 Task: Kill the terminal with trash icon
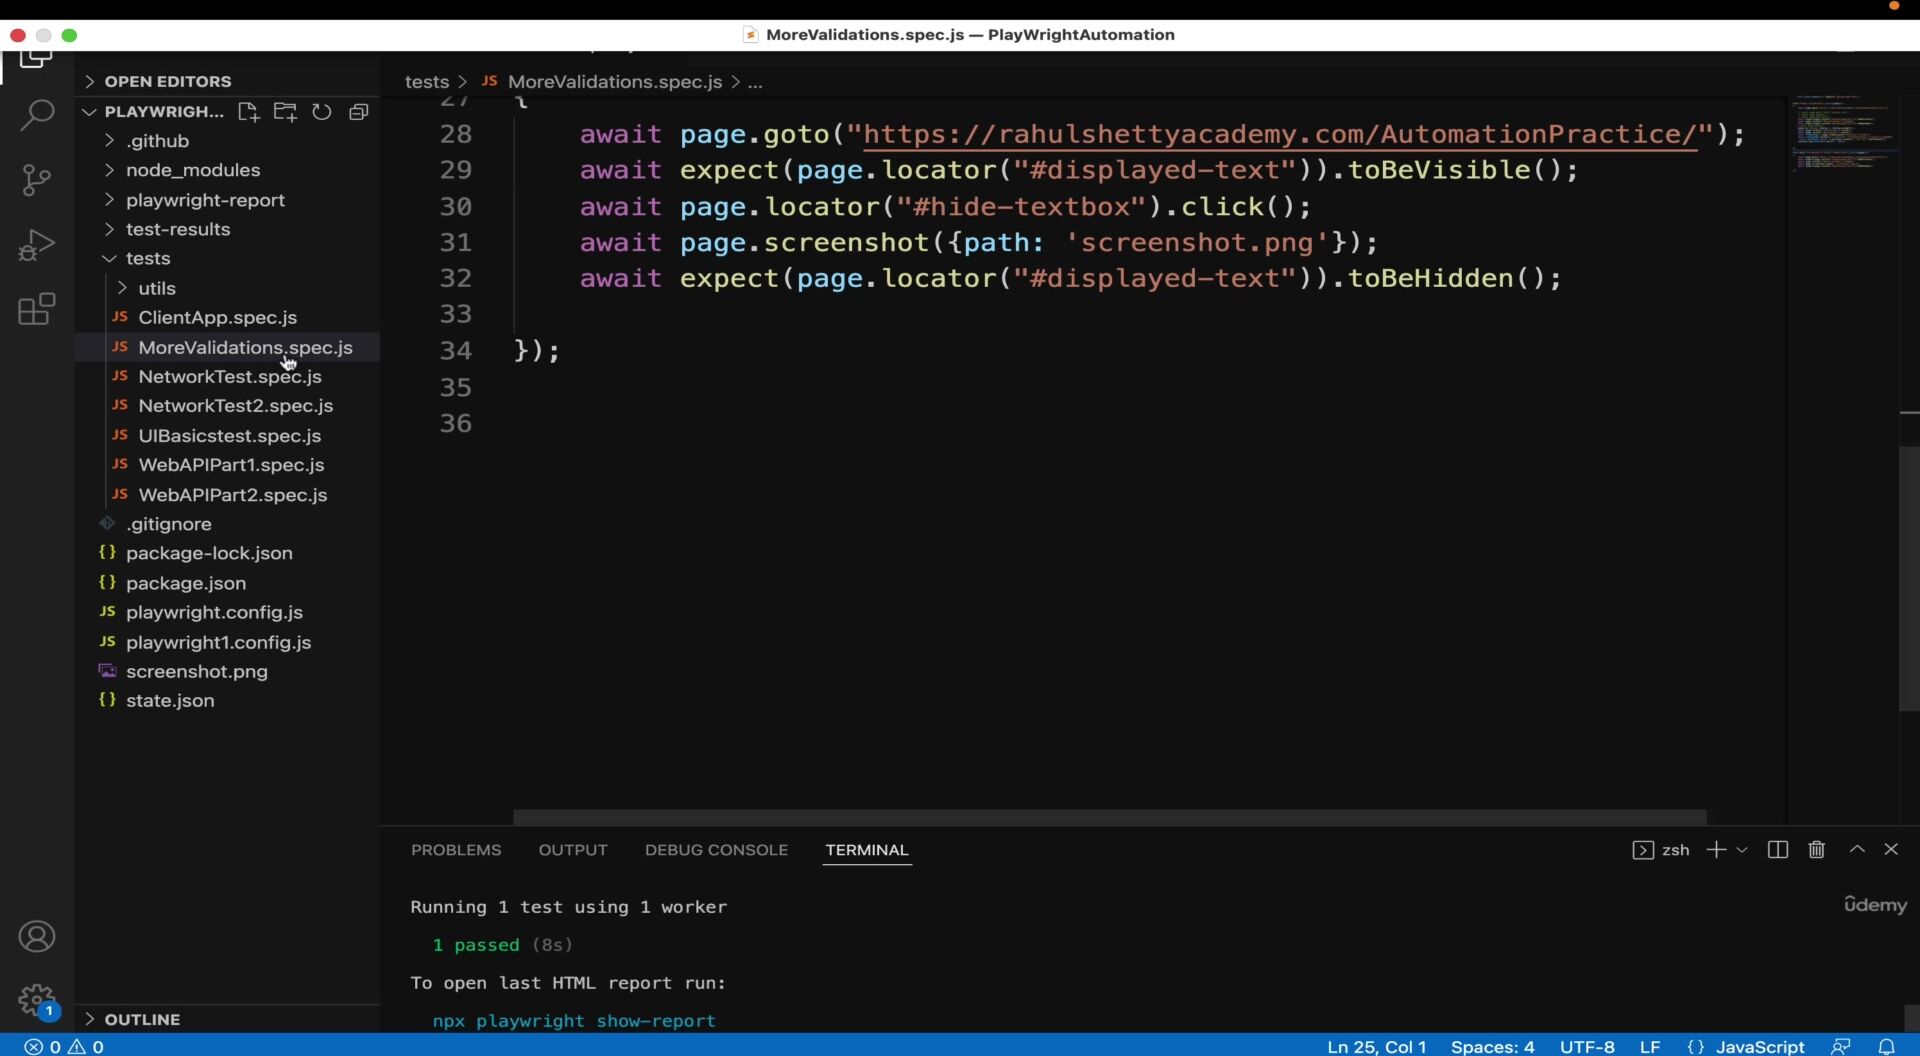tap(1817, 849)
